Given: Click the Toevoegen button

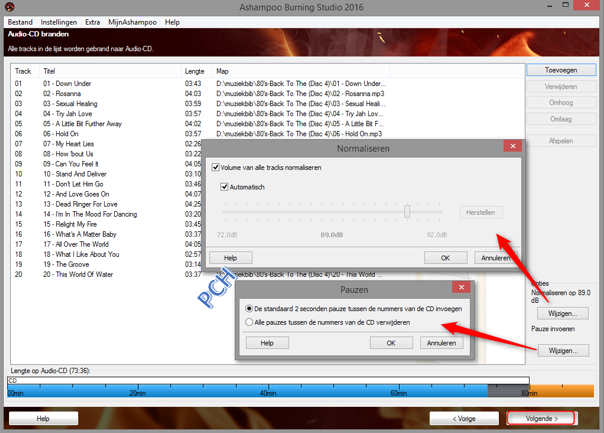Looking at the screenshot, I should point(561,70).
